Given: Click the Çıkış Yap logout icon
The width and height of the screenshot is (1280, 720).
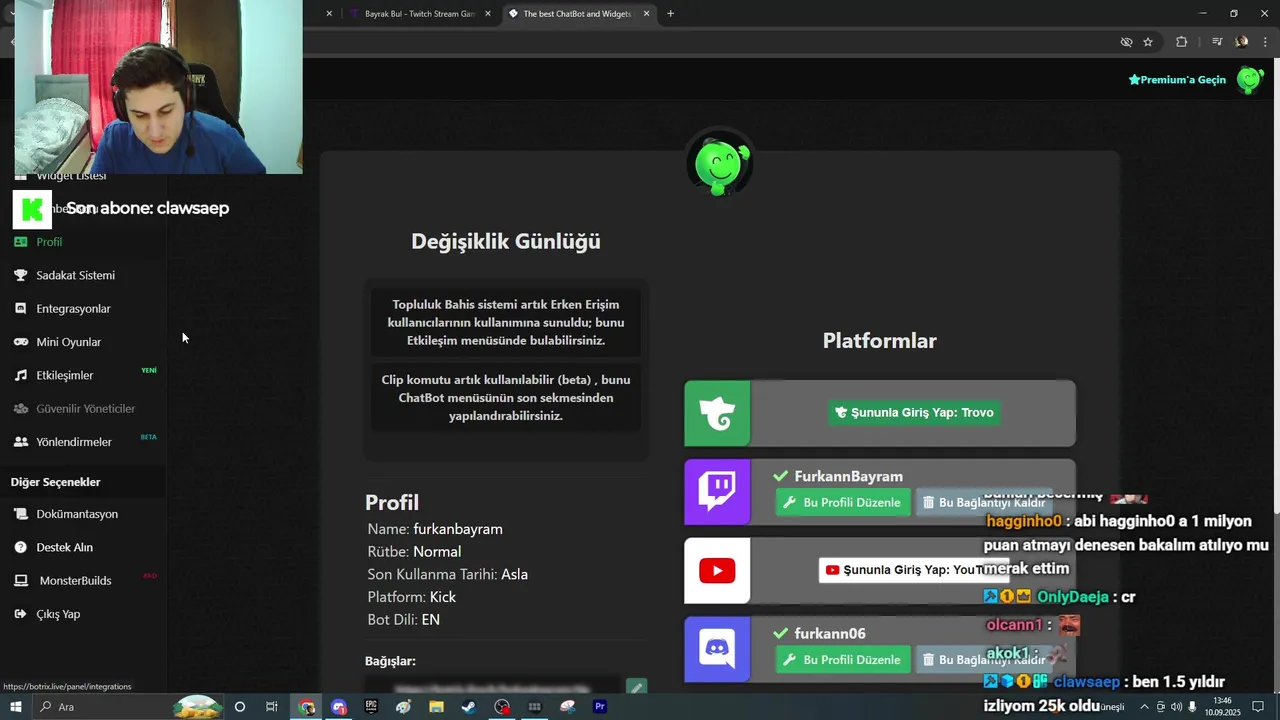Looking at the screenshot, I should (x=20, y=614).
